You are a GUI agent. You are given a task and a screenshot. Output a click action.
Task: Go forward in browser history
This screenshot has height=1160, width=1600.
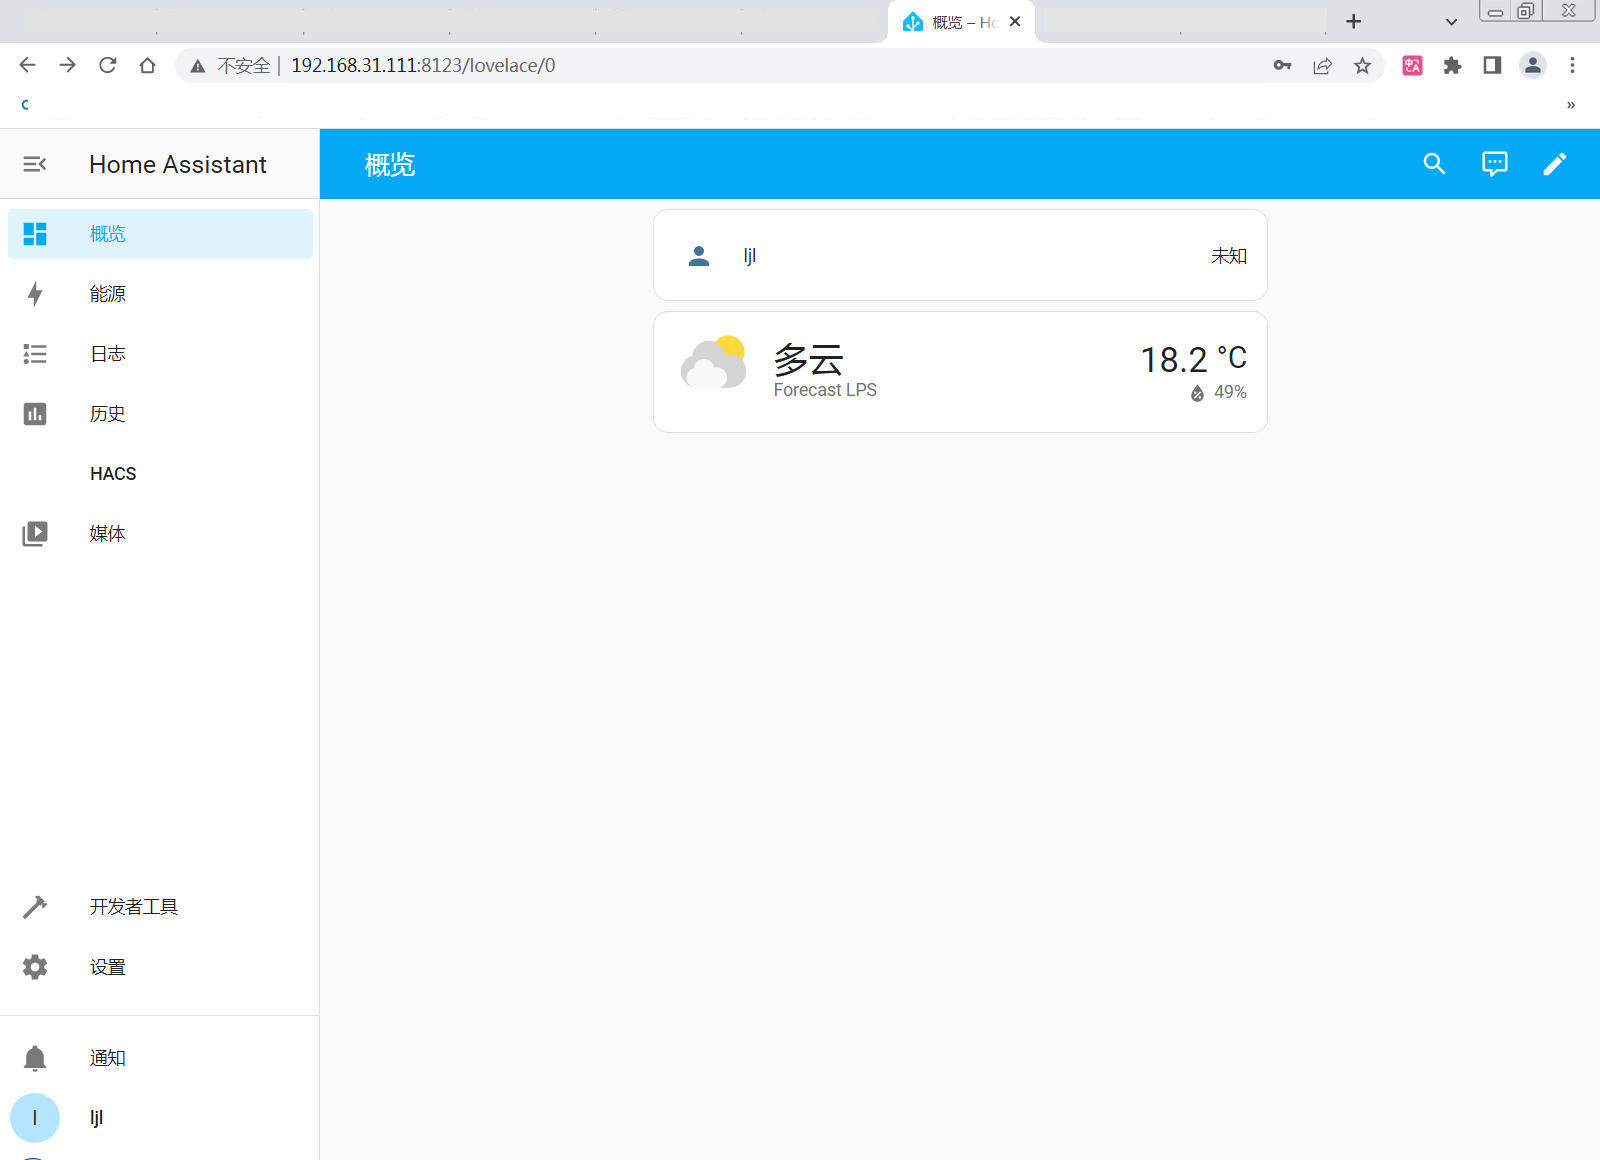[x=67, y=65]
